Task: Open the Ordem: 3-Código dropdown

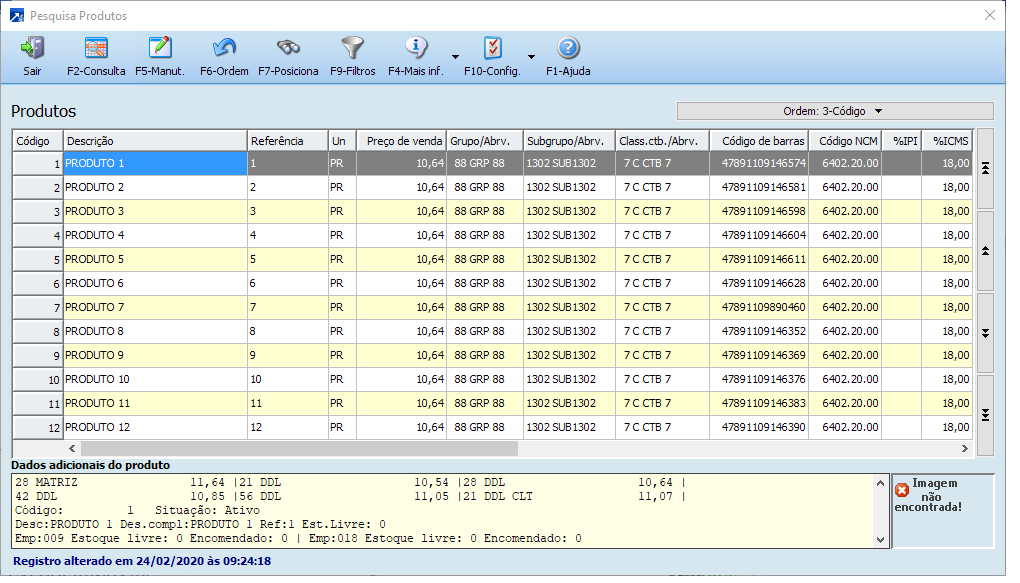Action: pyautogui.click(x=835, y=111)
